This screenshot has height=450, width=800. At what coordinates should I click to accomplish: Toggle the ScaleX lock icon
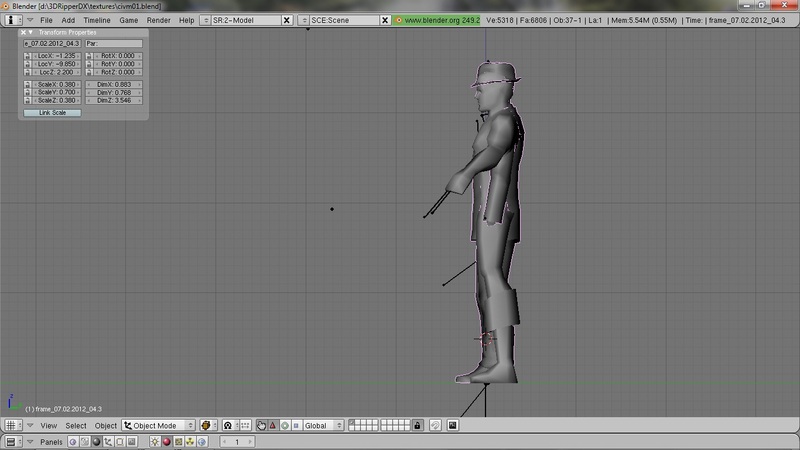pos(27,84)
